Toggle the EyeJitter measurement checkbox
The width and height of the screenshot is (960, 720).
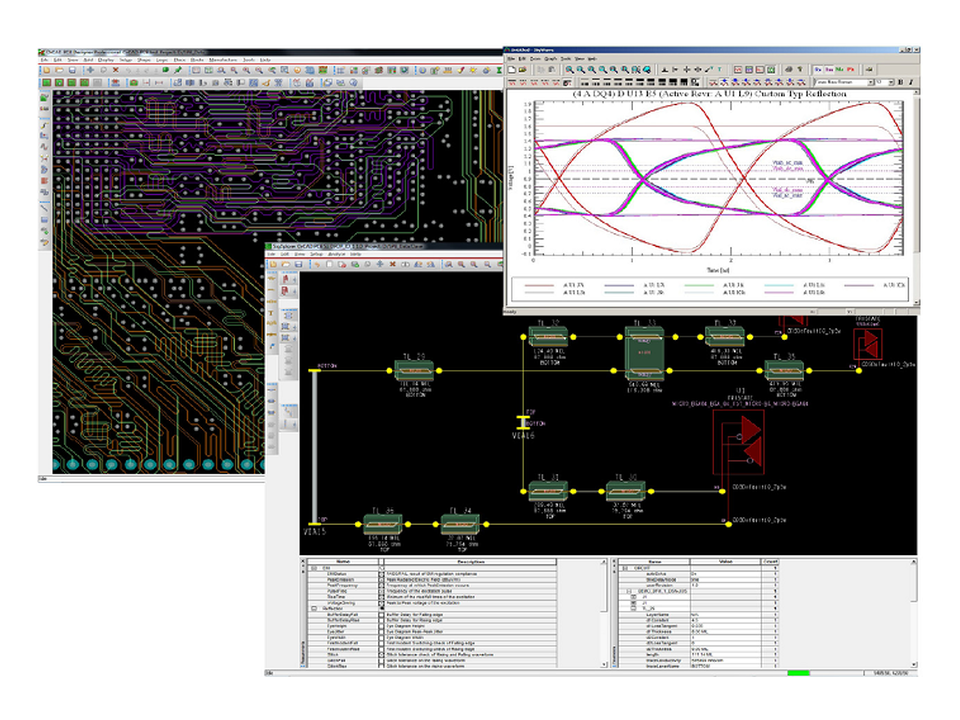(381, 632)
